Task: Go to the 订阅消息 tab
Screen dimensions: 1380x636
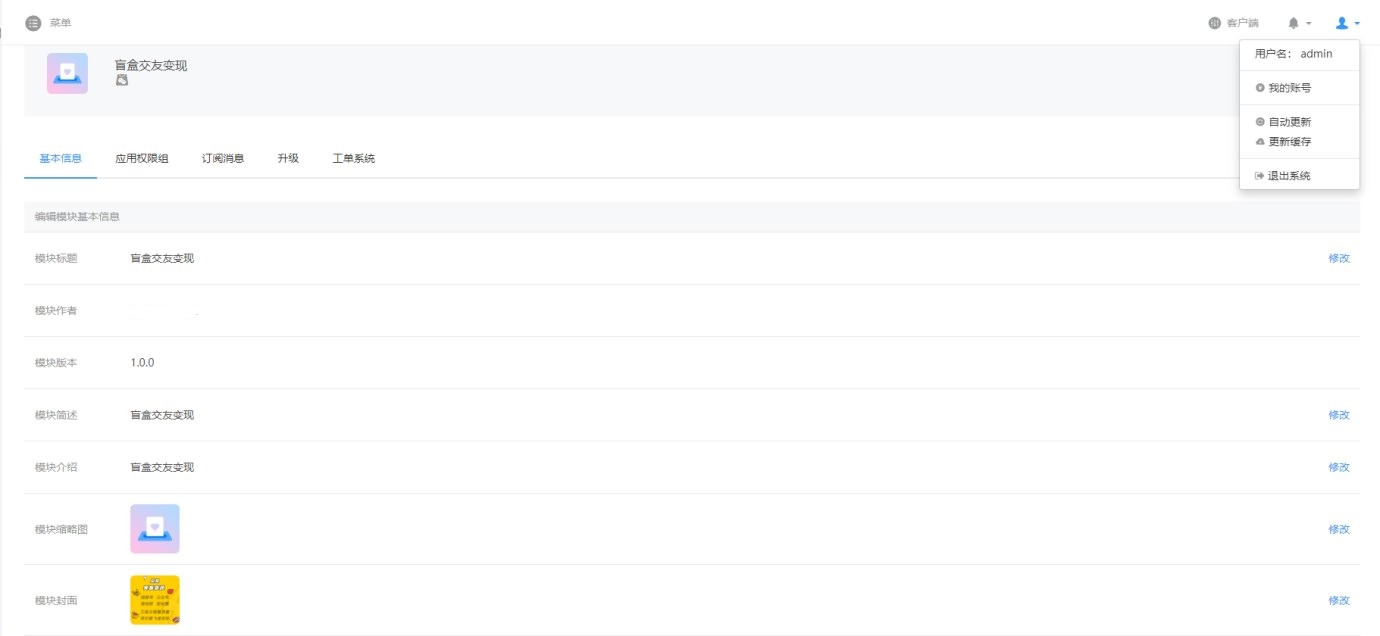Action: click(223, 159)
